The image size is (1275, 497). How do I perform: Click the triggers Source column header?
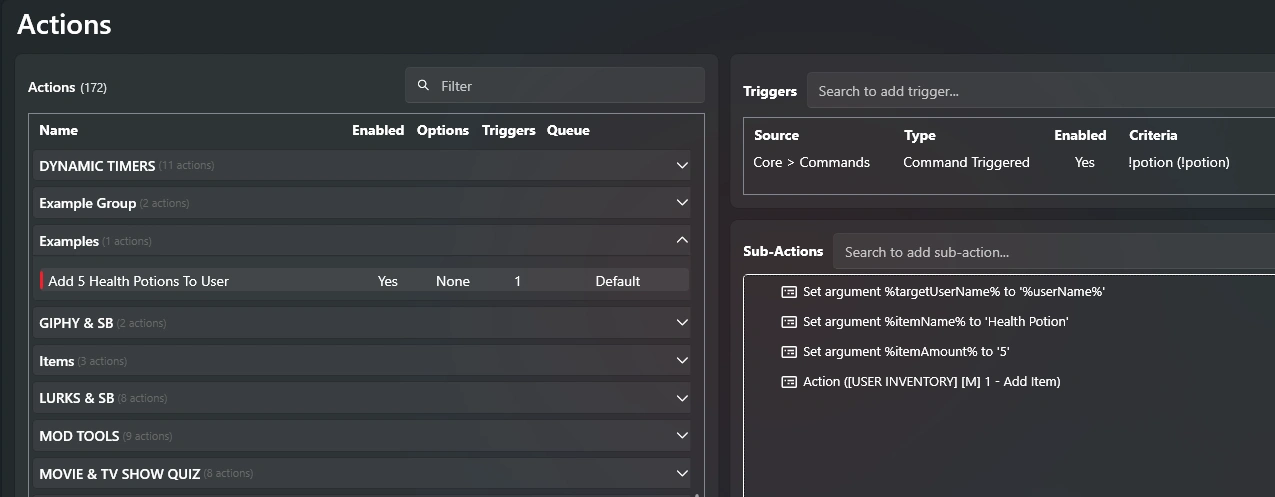click(776, 135)
